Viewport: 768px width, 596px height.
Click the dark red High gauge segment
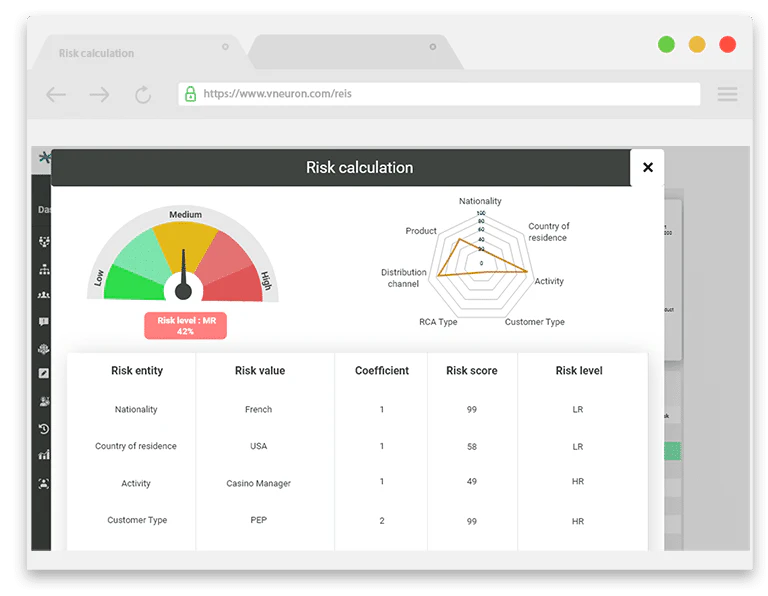tap(235, 286)
